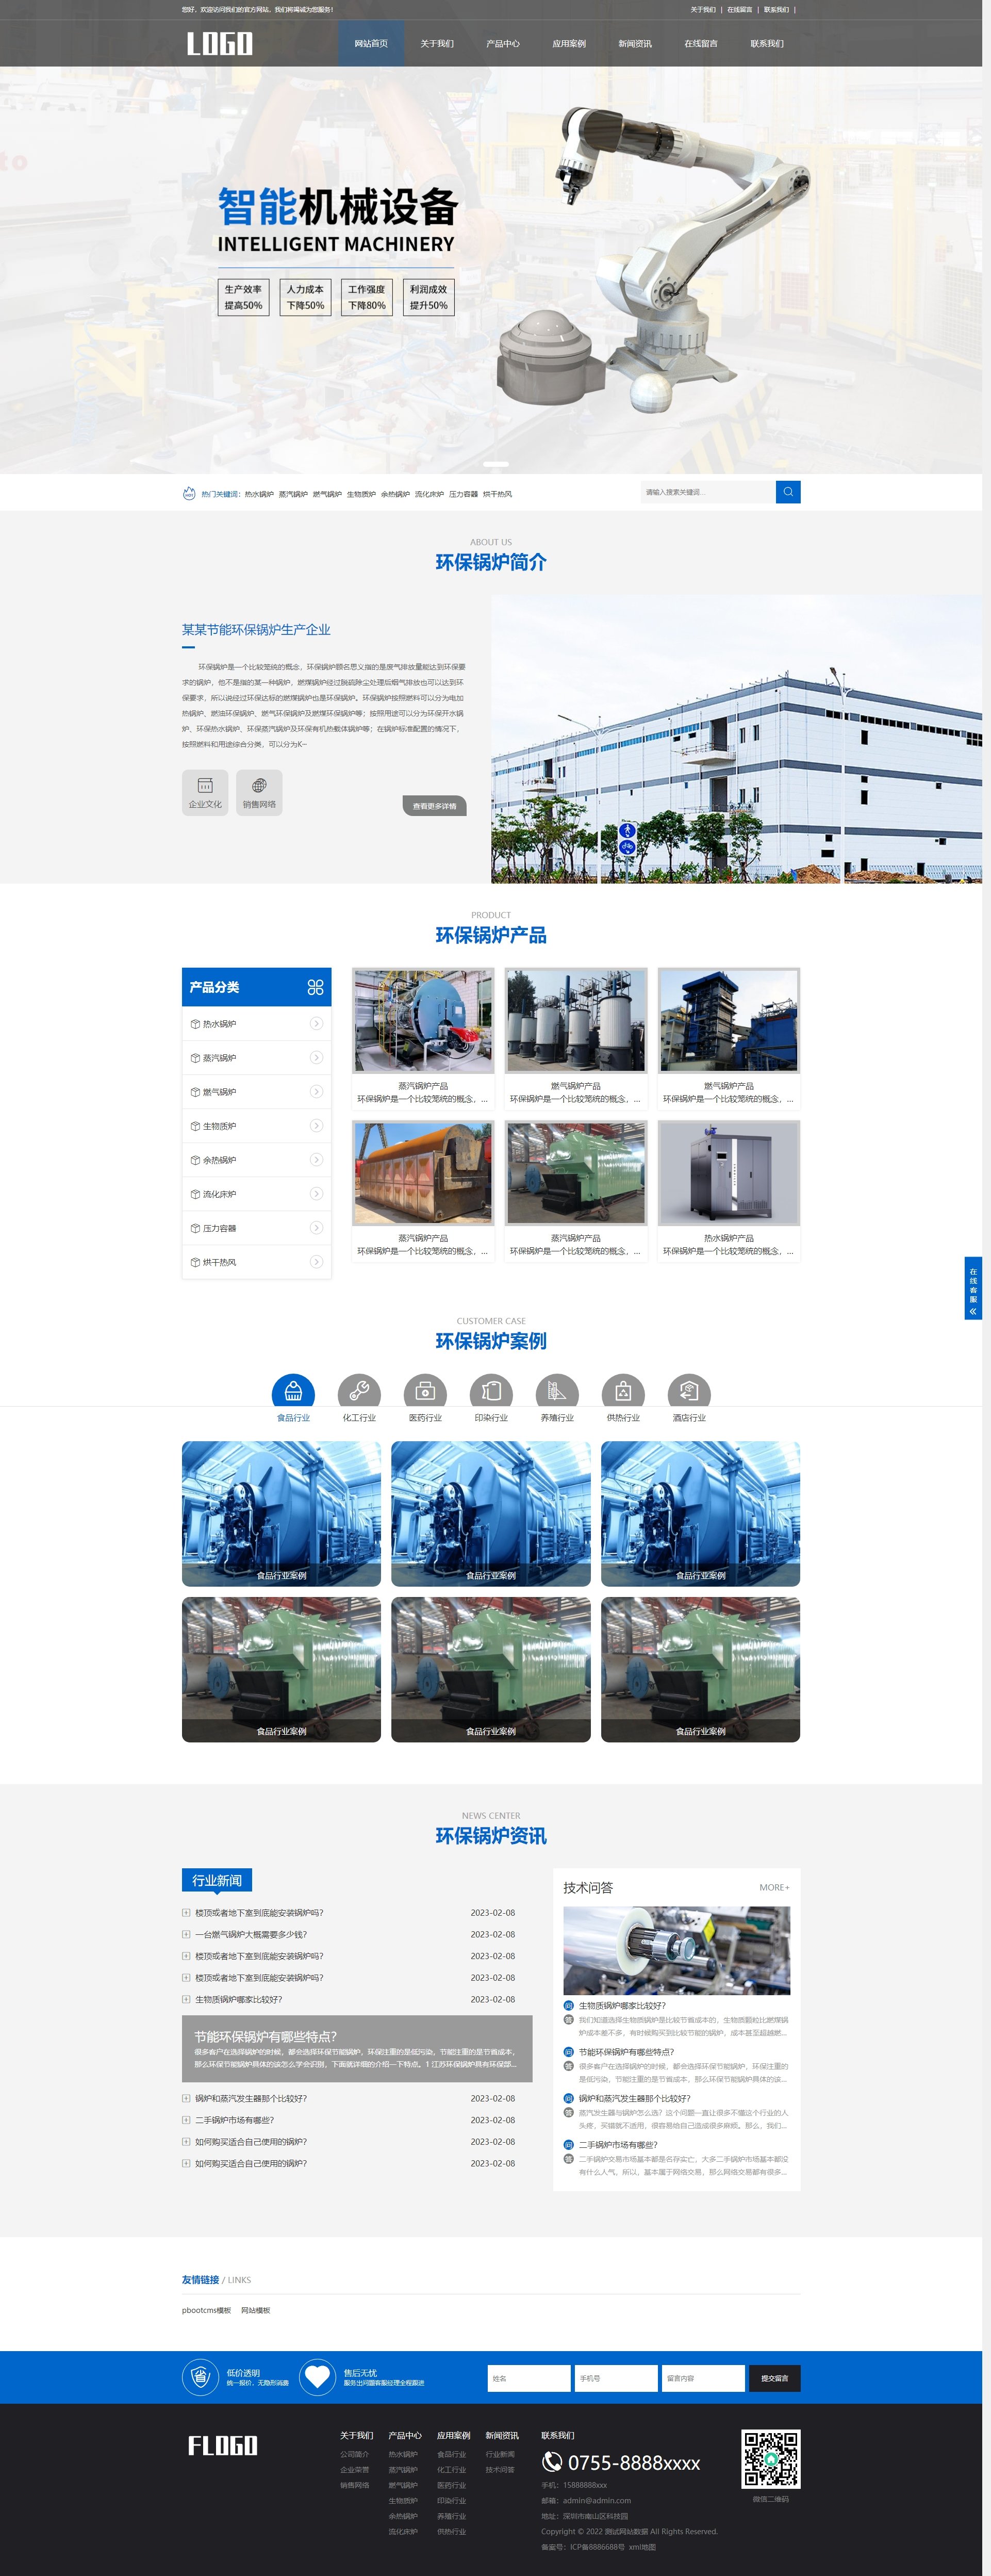
Task: Click the search magnifier button
Action: [787, 492]
